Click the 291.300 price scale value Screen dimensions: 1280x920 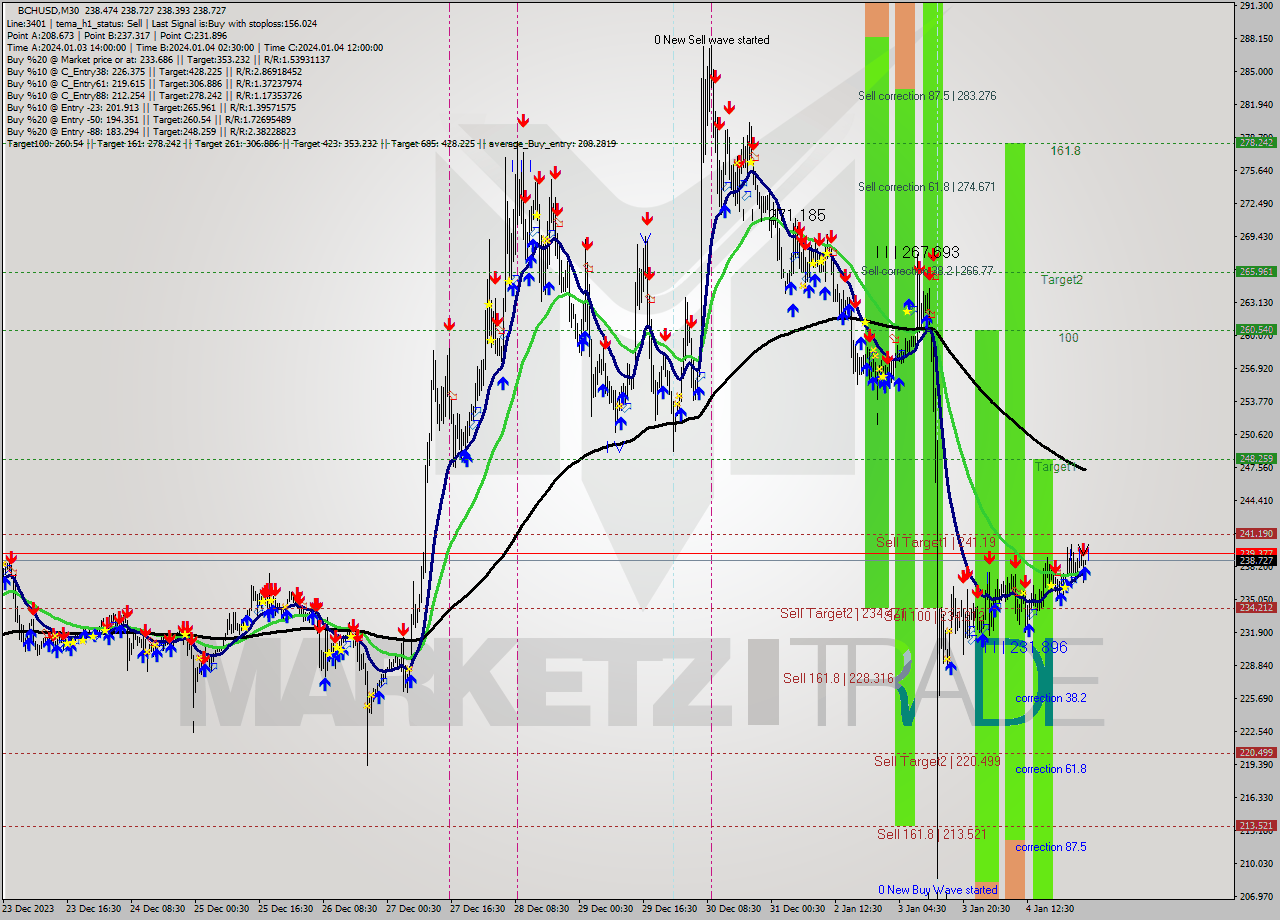[1256, 6]
